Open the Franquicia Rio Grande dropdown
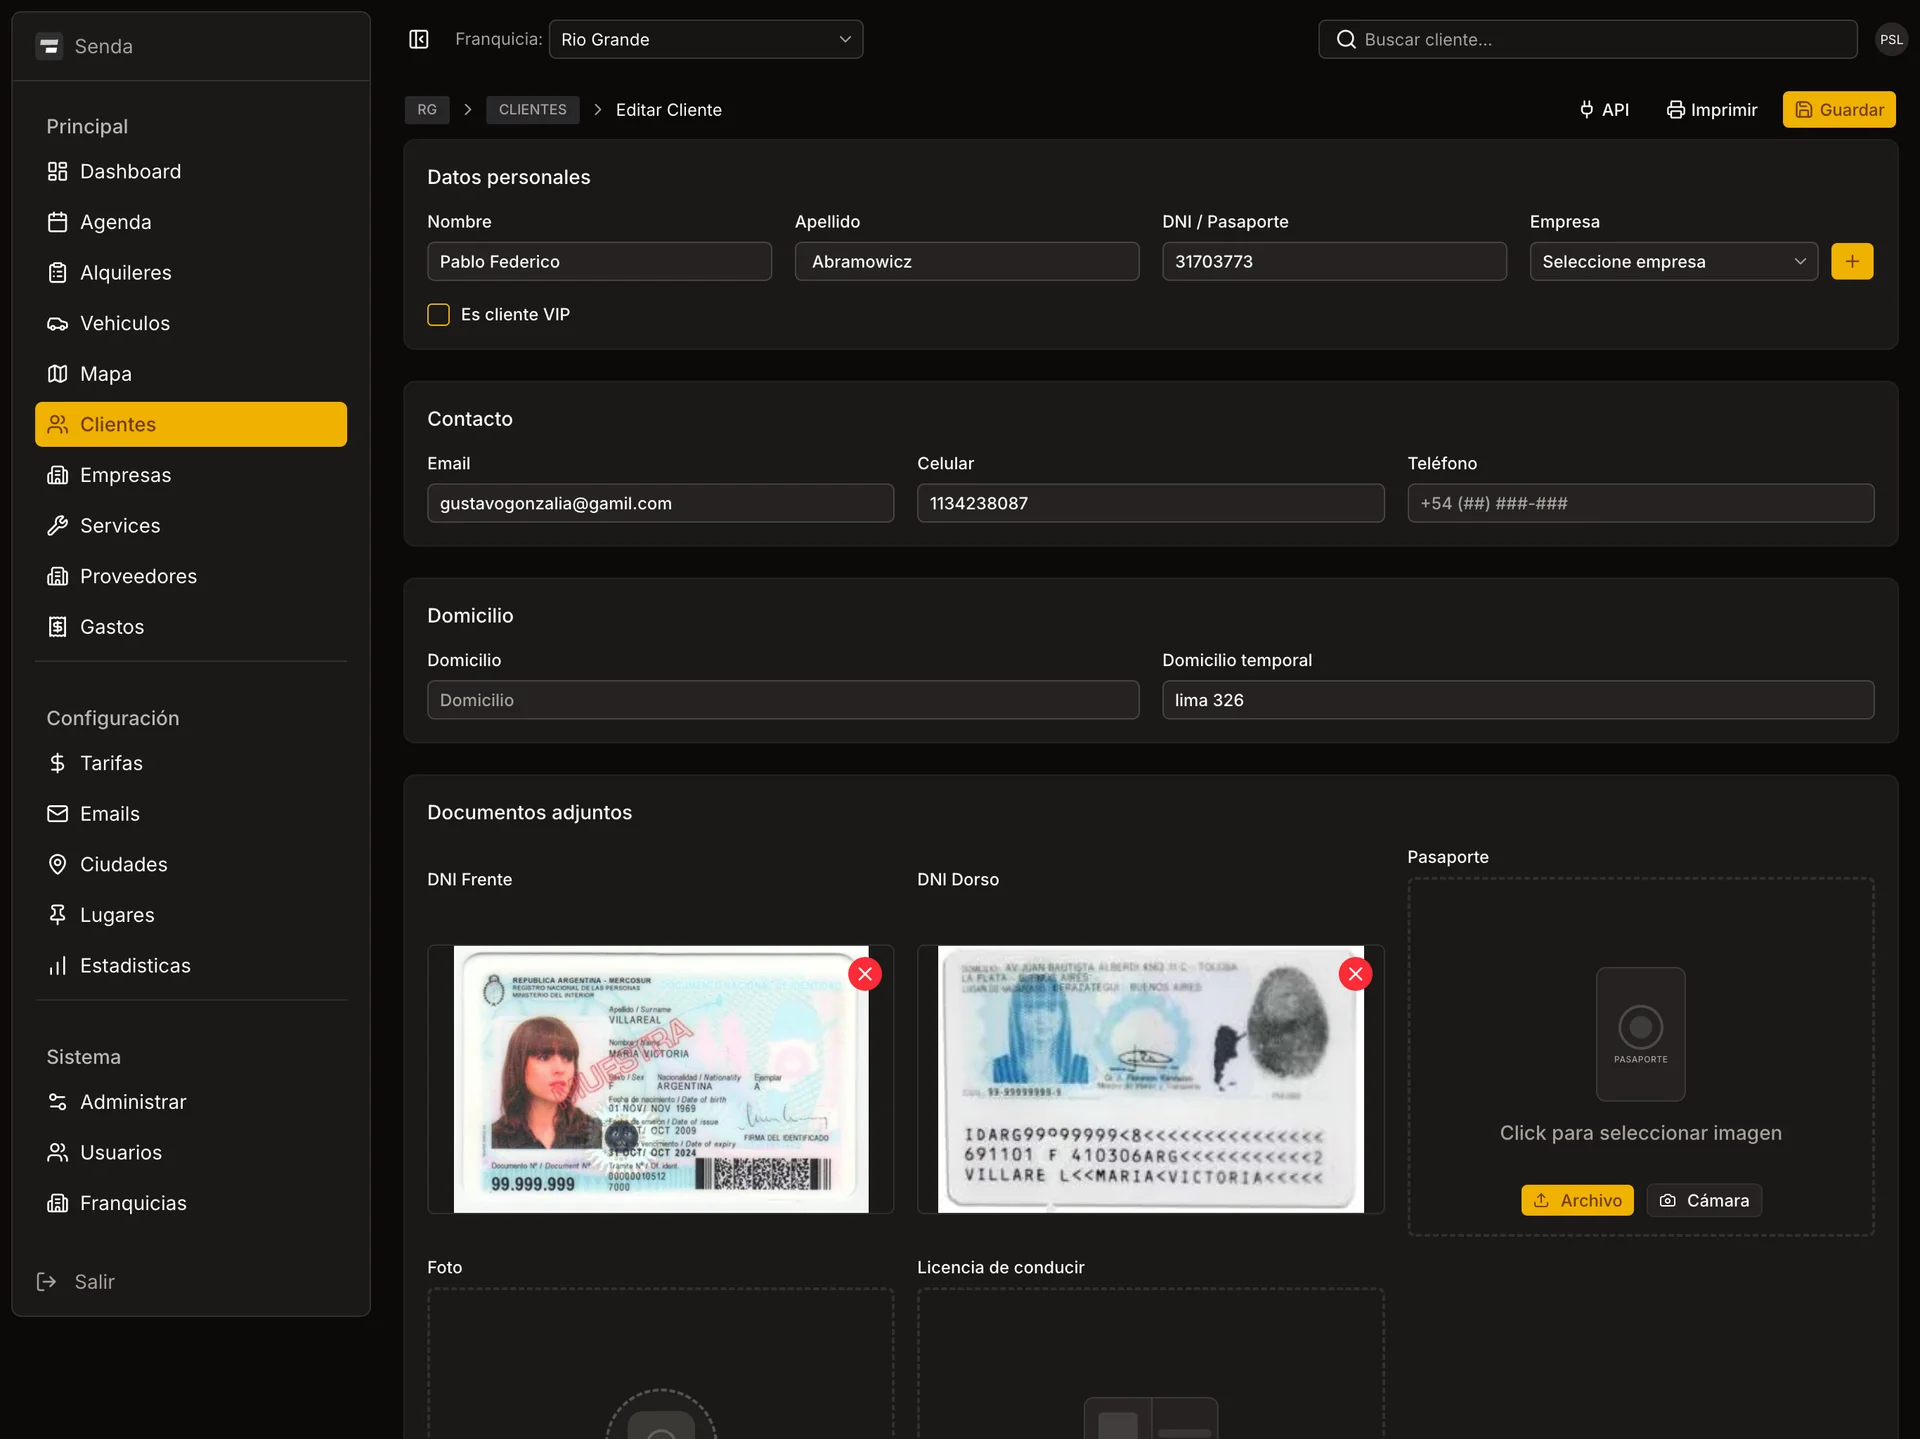This screenshot has height=1439, width=1920. (705, 39)
